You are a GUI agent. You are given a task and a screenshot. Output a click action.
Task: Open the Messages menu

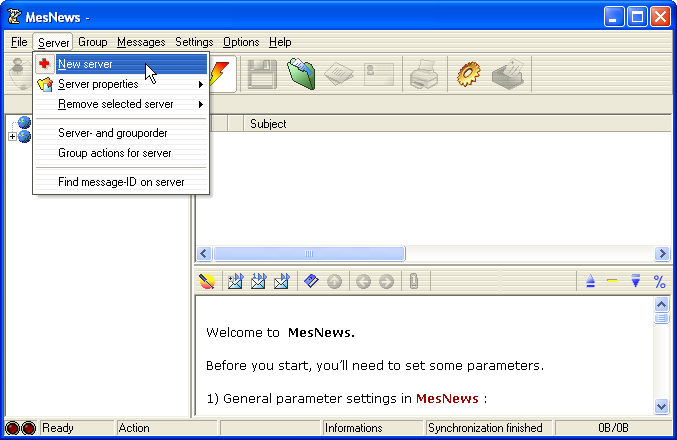(141, 42)
